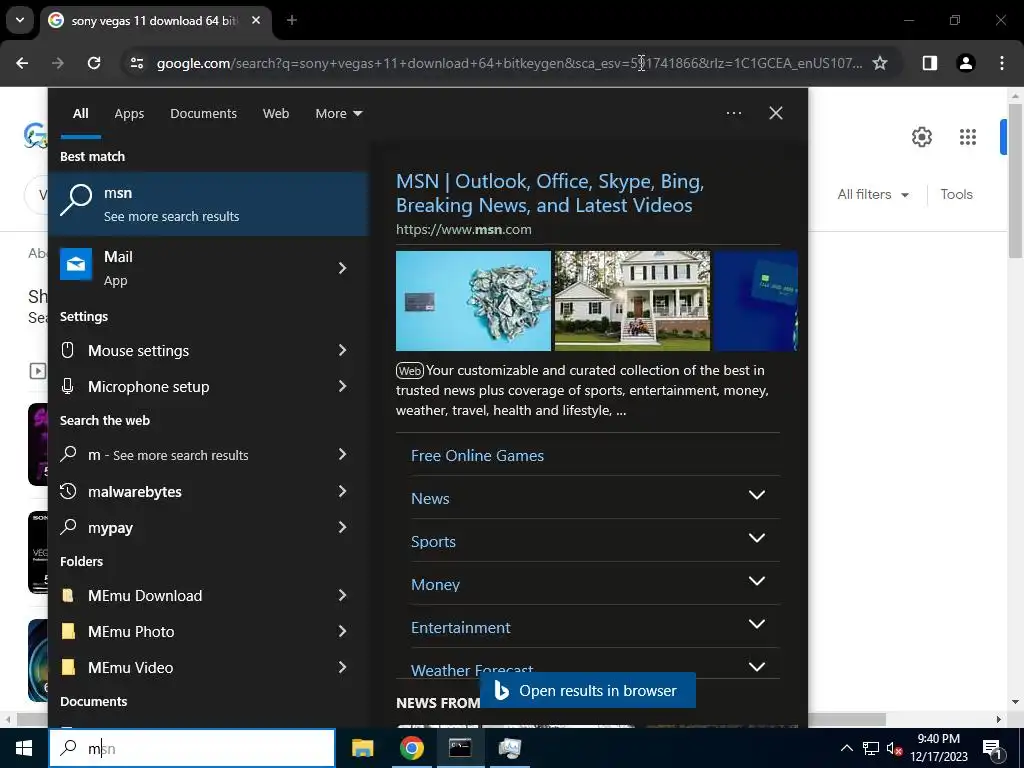Click the Chrome address bar URL

[x=509, y=63]
